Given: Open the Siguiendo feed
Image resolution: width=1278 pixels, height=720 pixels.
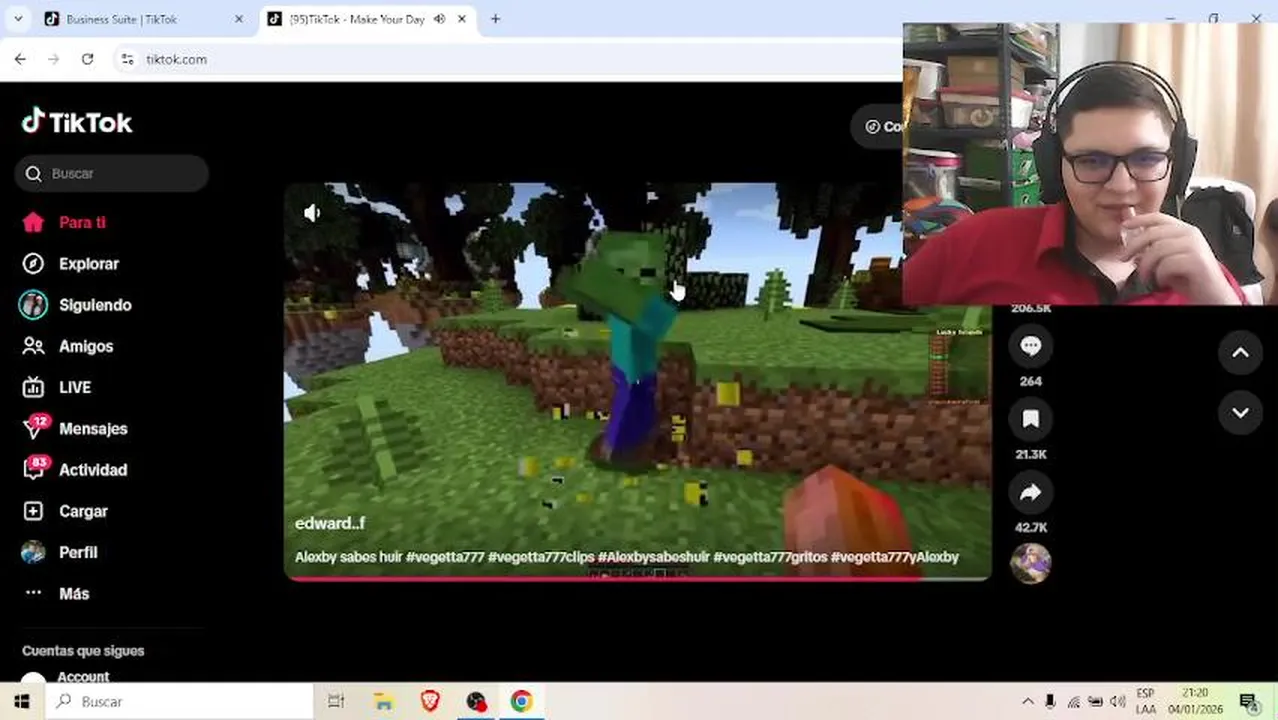Looking at the screenshot, I should [x=76, y=305].
